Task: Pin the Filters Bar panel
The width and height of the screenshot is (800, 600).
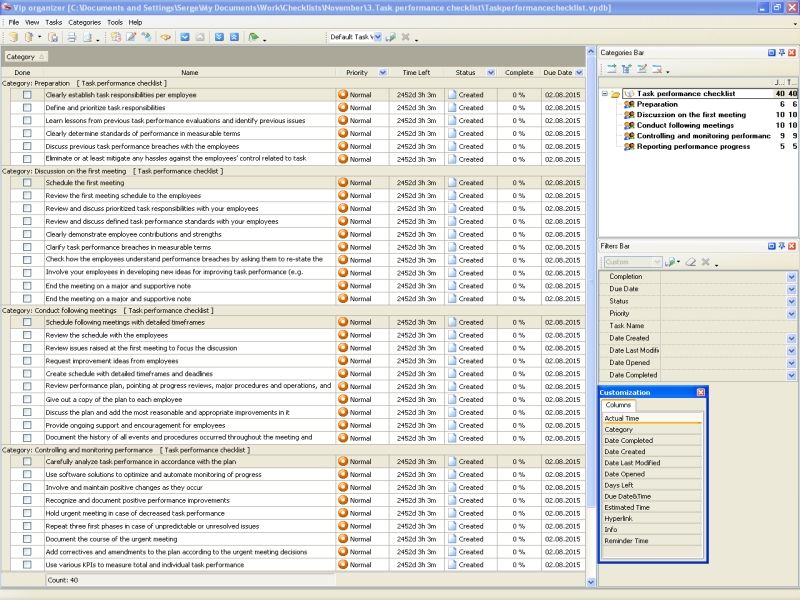Action: [x=782, y=245]
